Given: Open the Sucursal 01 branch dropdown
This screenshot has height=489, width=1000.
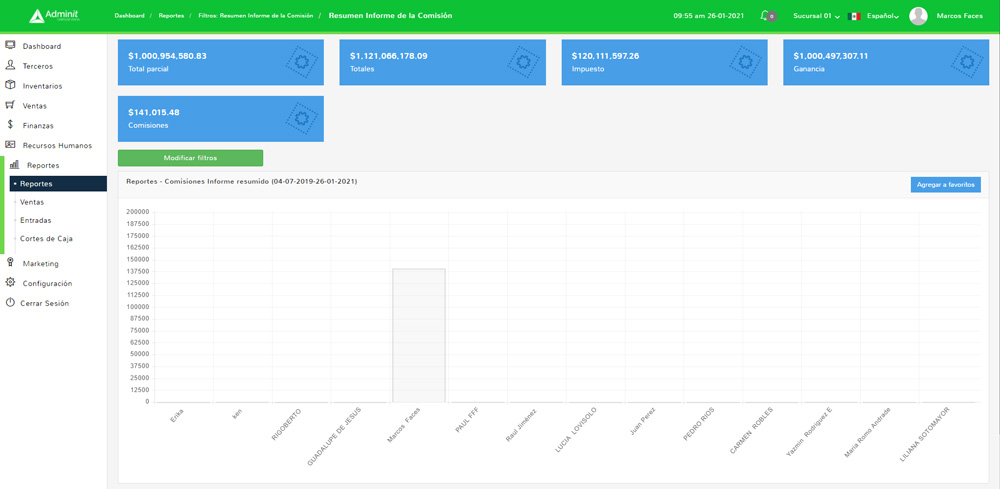Looking at the screenshot, I should coord(815,16).
